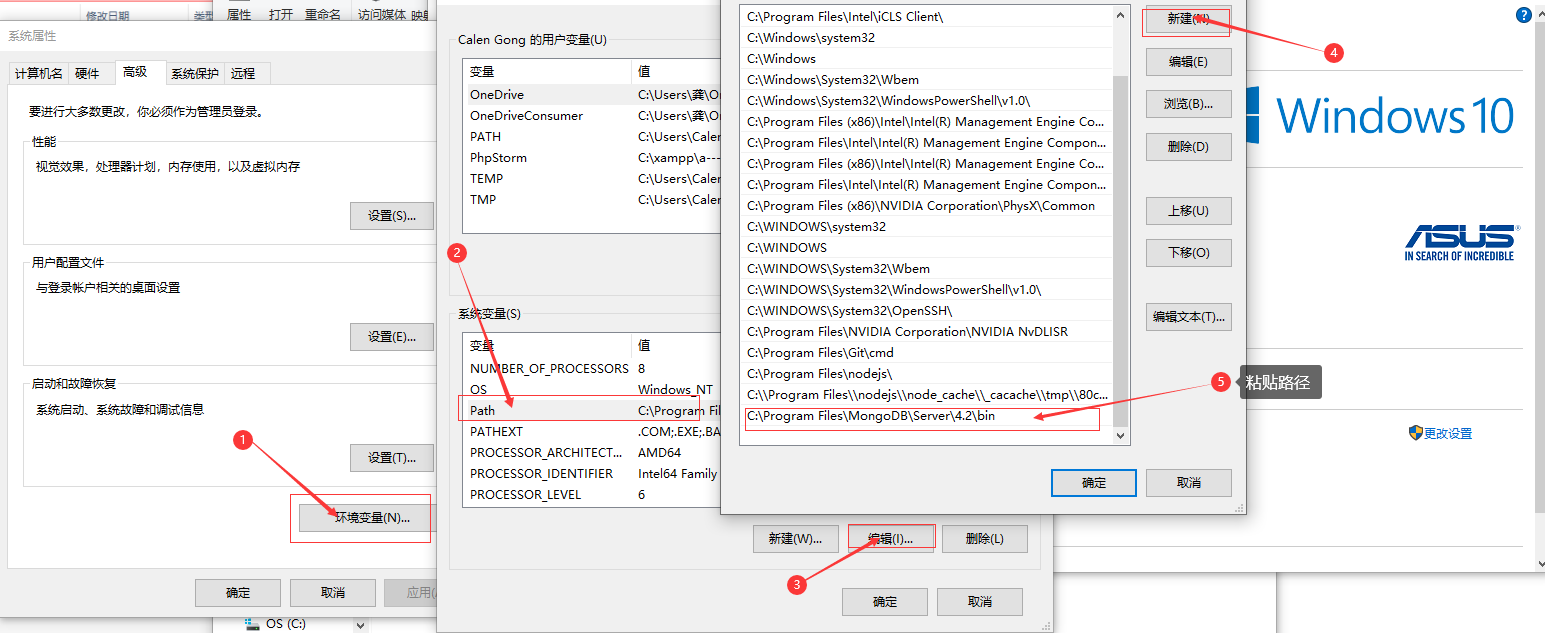The width and height of the screenshot is (1545, 633).
Task: Click the 下移(O) button
Action: point(1188,253)
